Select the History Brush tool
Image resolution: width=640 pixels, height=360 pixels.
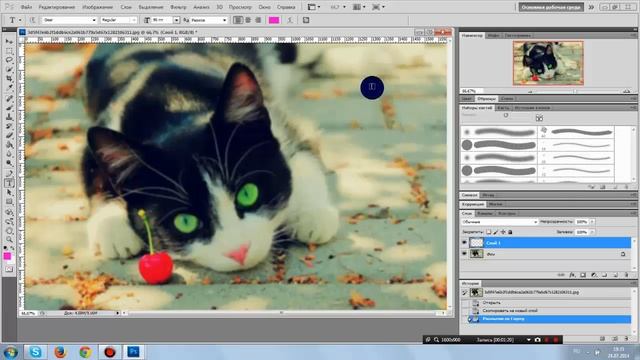click(x=9, y=126)
